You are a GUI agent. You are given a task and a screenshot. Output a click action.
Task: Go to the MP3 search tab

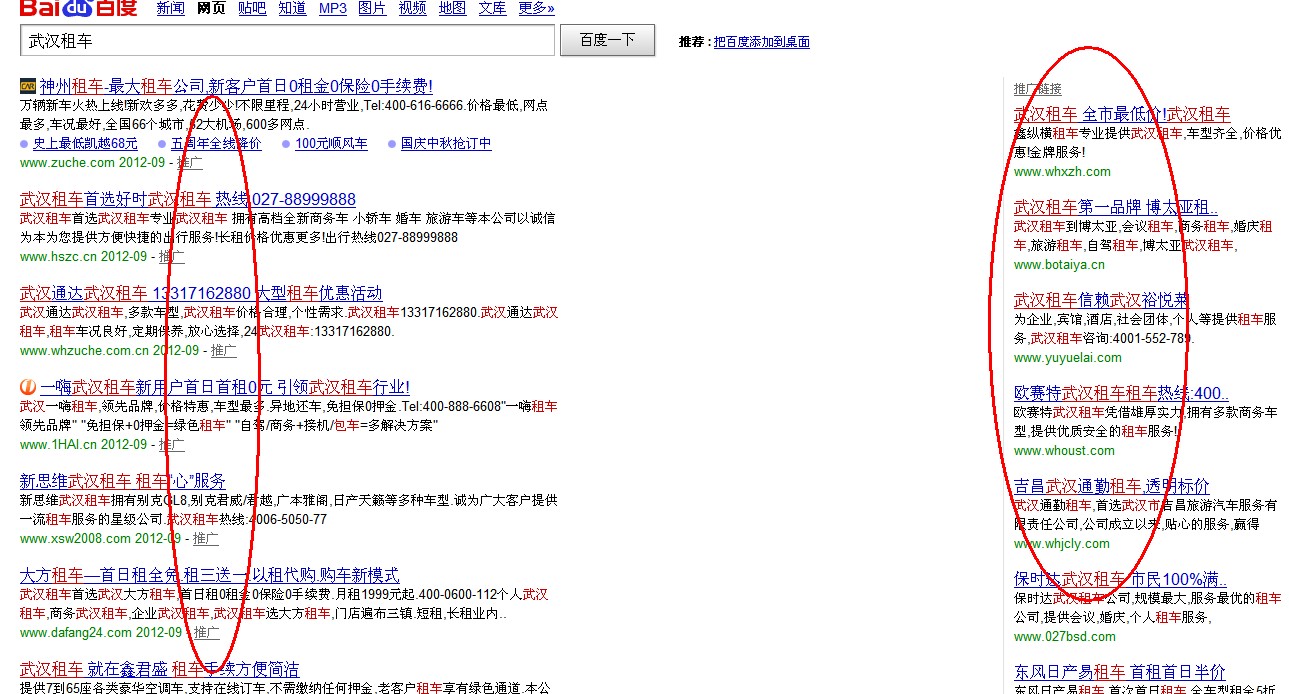pos(332,9)
